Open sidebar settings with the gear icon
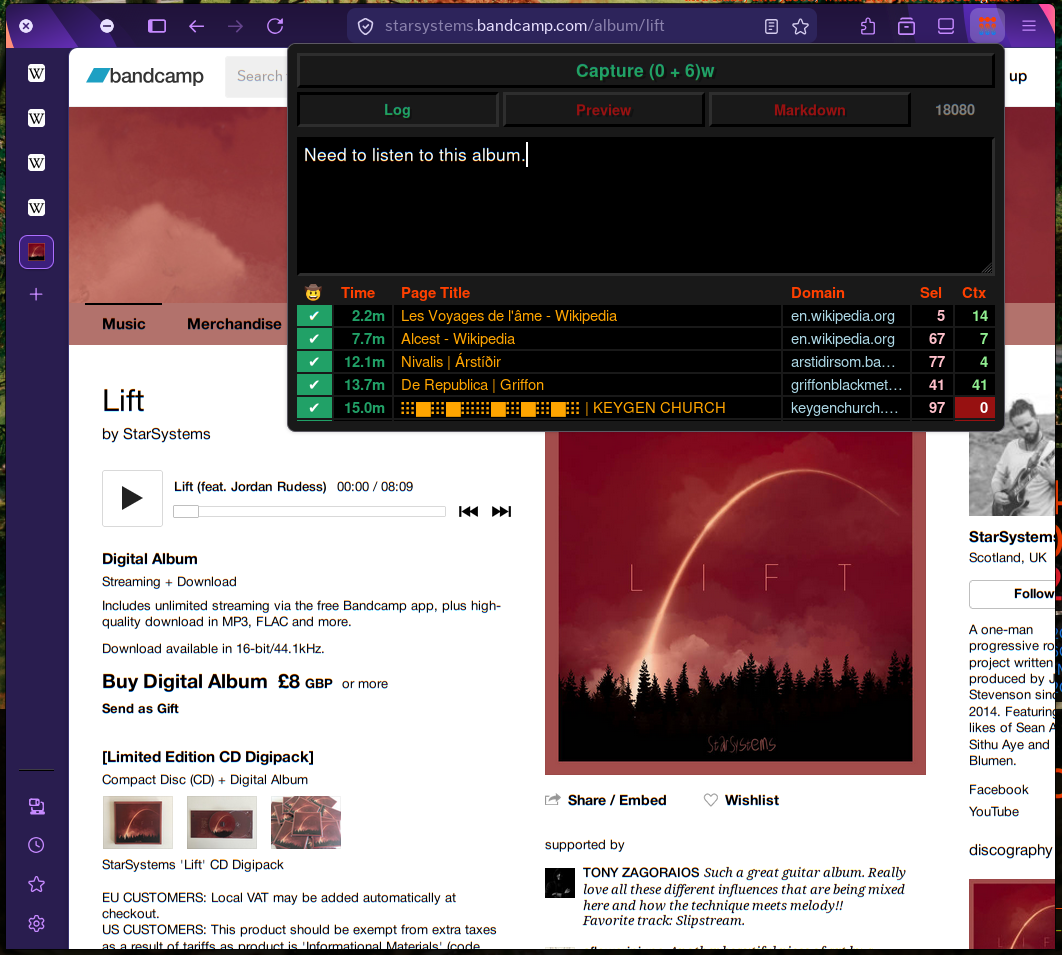Screen dimensions: 1062x955 click(36, 923)
